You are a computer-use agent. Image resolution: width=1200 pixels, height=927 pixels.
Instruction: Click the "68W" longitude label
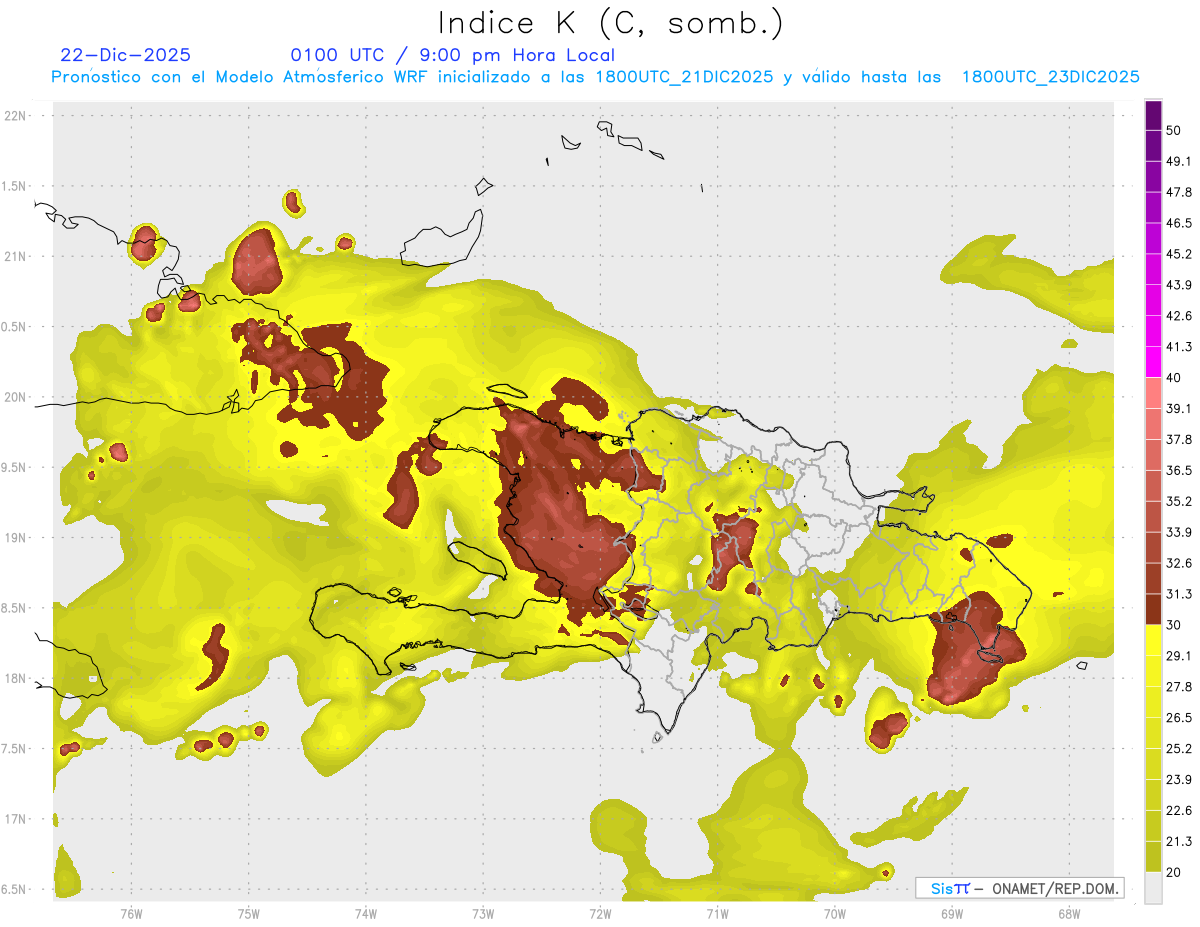(x=1068, y=914)
